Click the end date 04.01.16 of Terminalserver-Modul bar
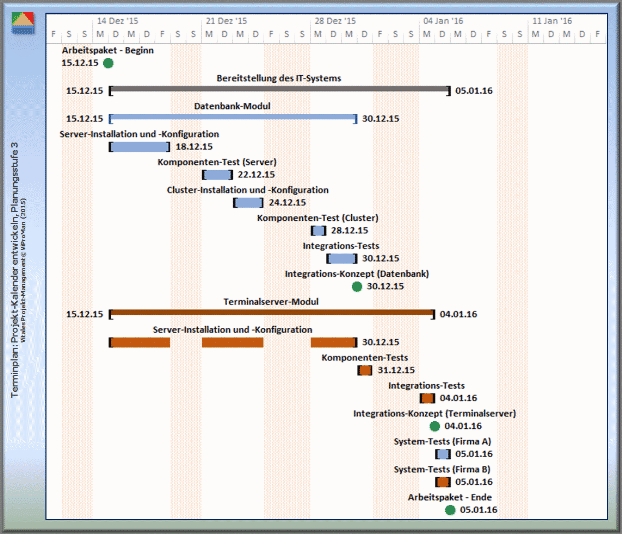 pyautogui.click(x=459, y=314)
